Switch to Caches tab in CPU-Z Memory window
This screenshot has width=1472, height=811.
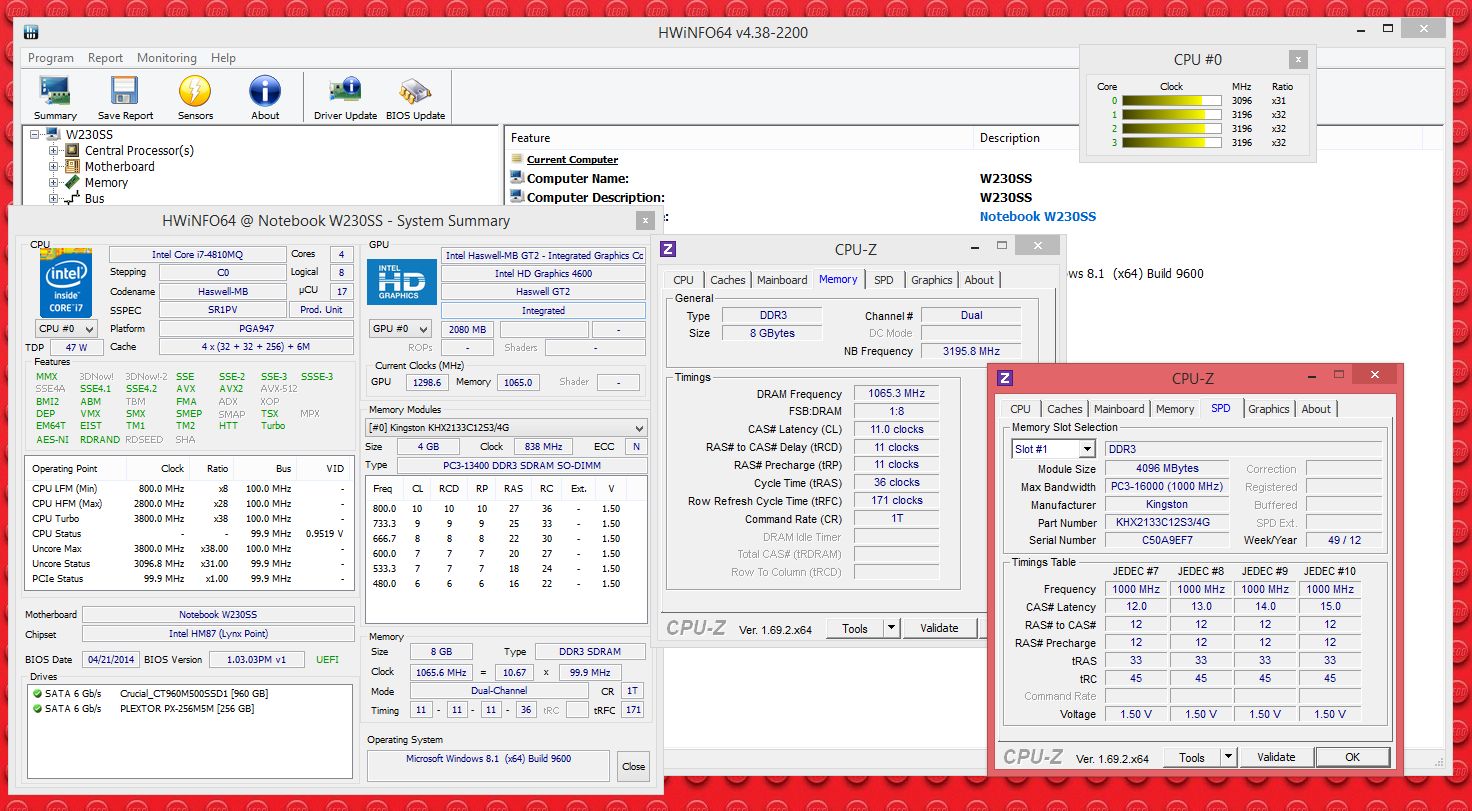coord(728,280)
